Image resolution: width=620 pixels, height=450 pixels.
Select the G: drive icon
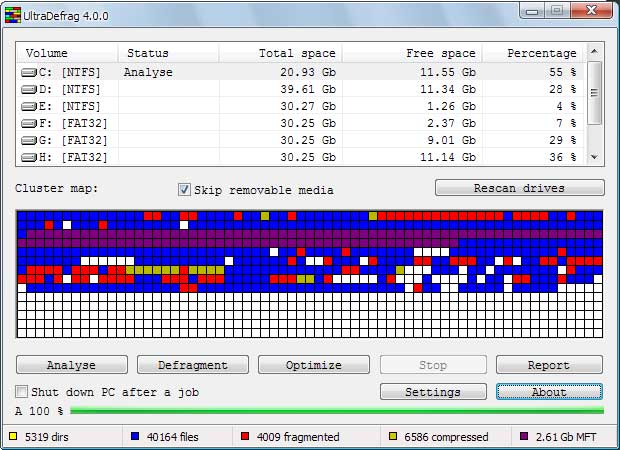(x=28, y=141)
